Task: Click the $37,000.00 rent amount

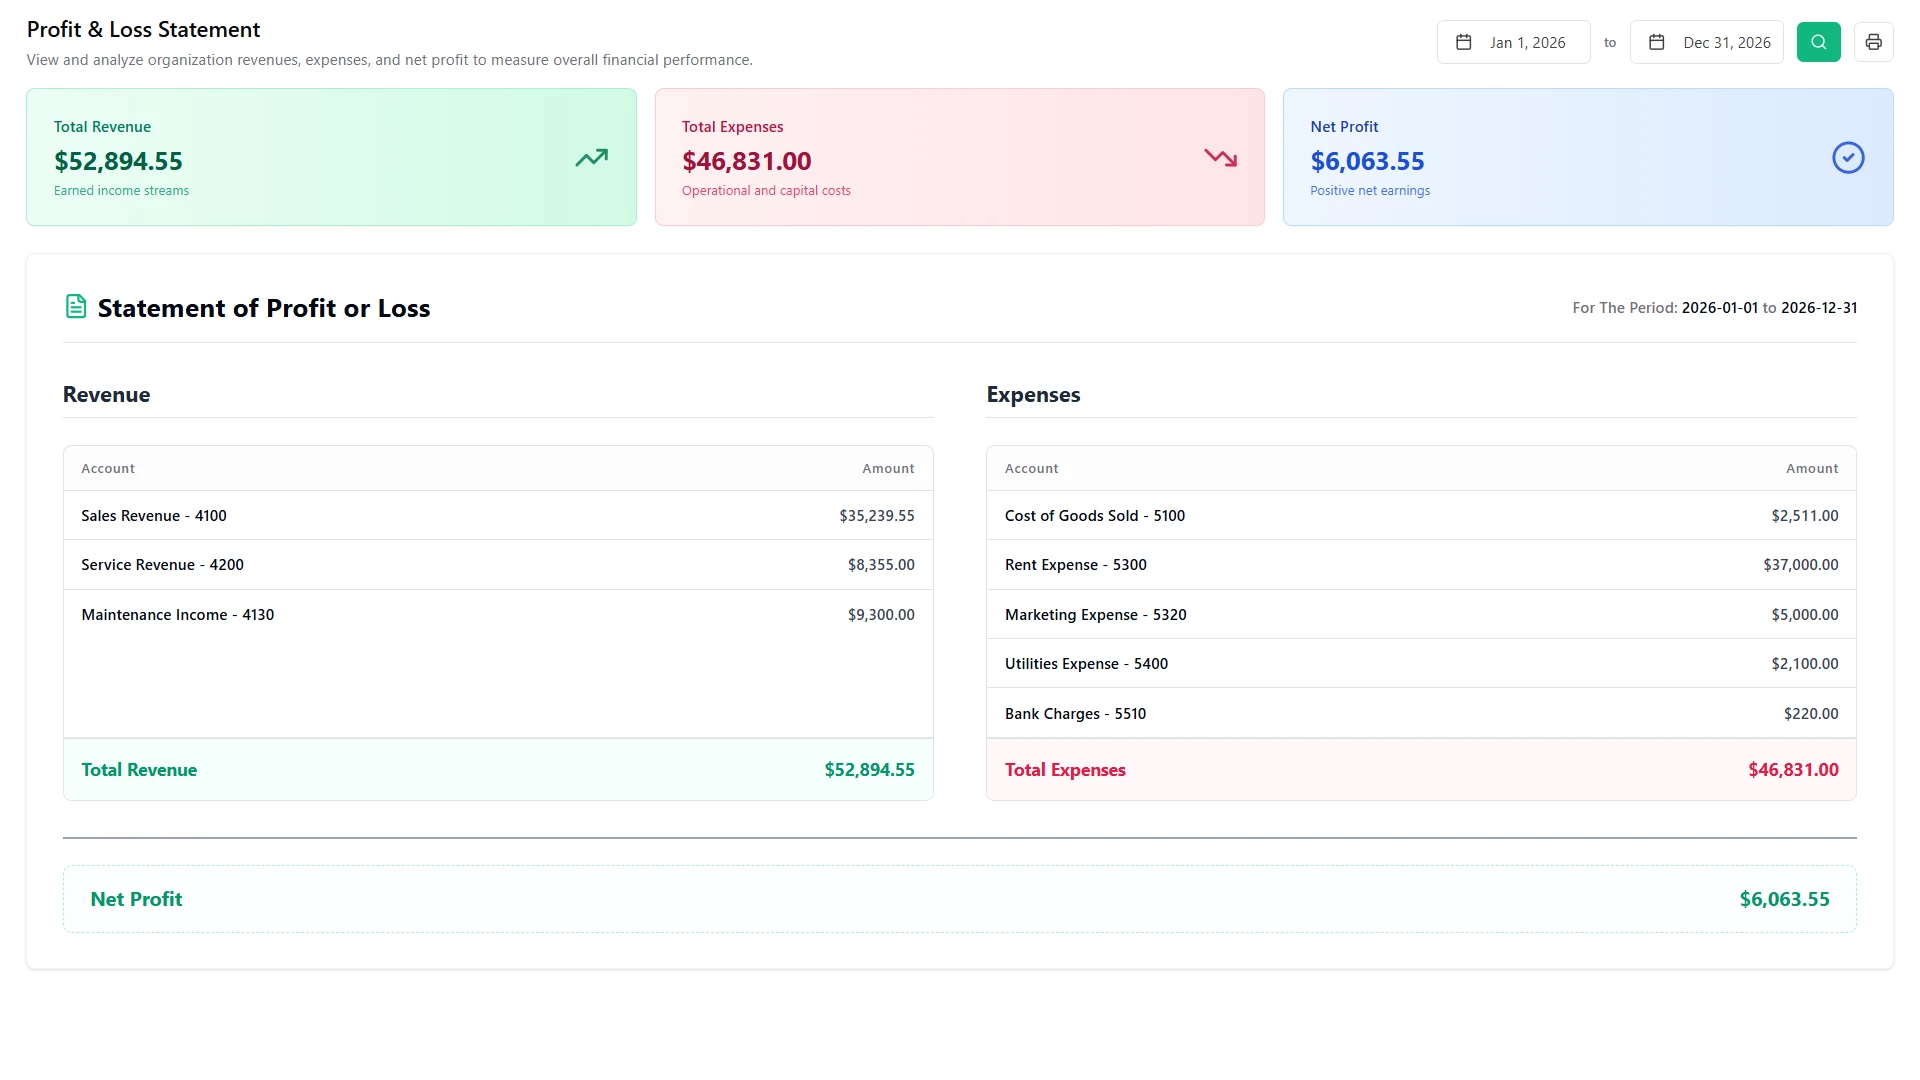Action: coord(1801,565)
